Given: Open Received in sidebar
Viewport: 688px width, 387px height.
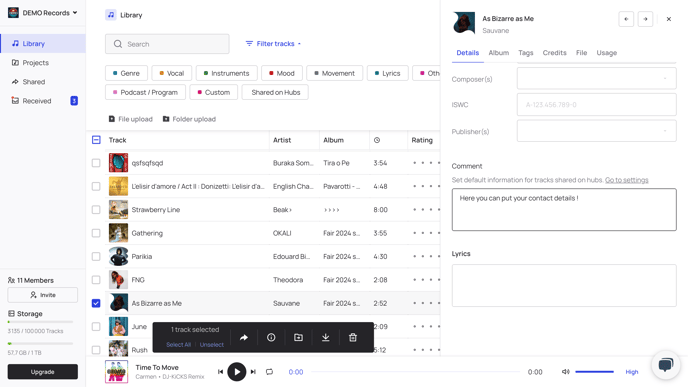Looking at the screenshot, I should click(x=43, y=101).
